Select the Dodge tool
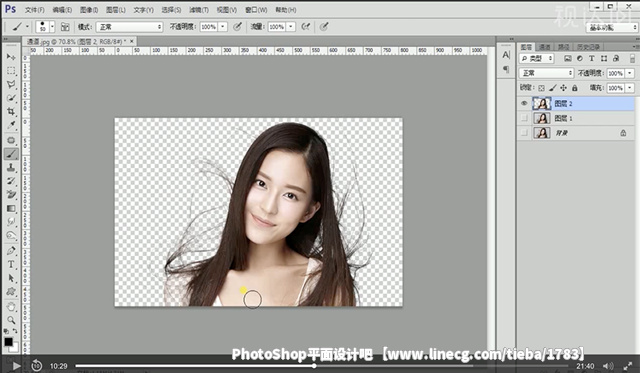The image size is (640, 373). pyautogui.click(x=11, y=235)
